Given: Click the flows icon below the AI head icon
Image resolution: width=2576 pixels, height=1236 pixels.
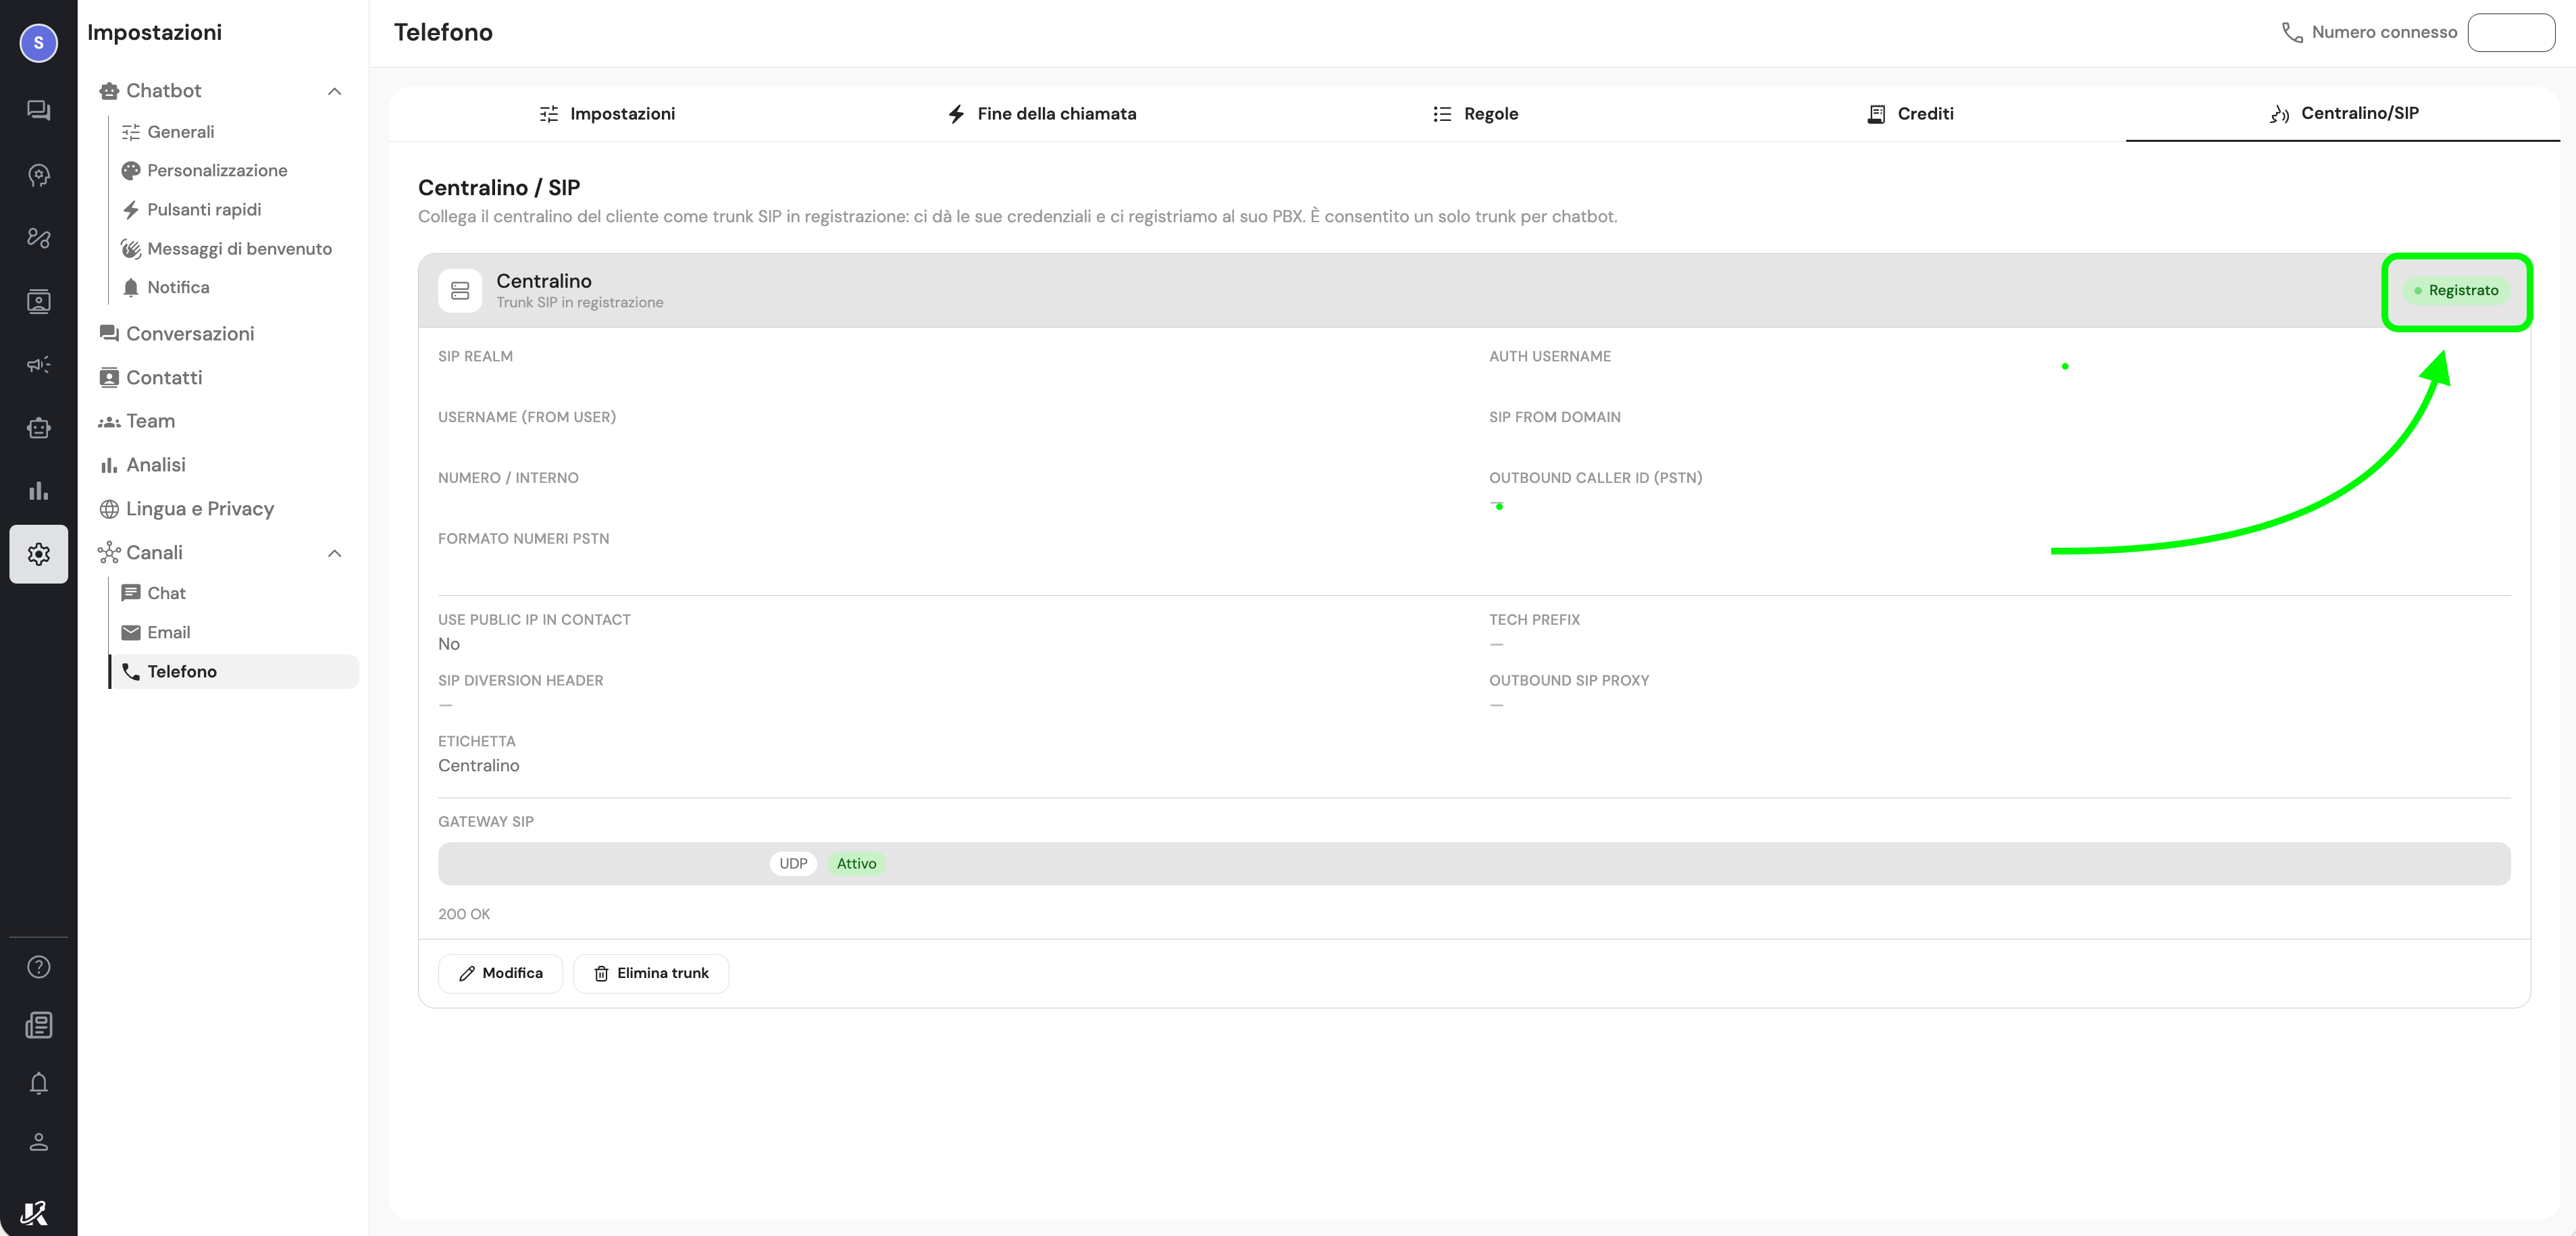Looking at the screenshot, I should click(x=38, y=238).
